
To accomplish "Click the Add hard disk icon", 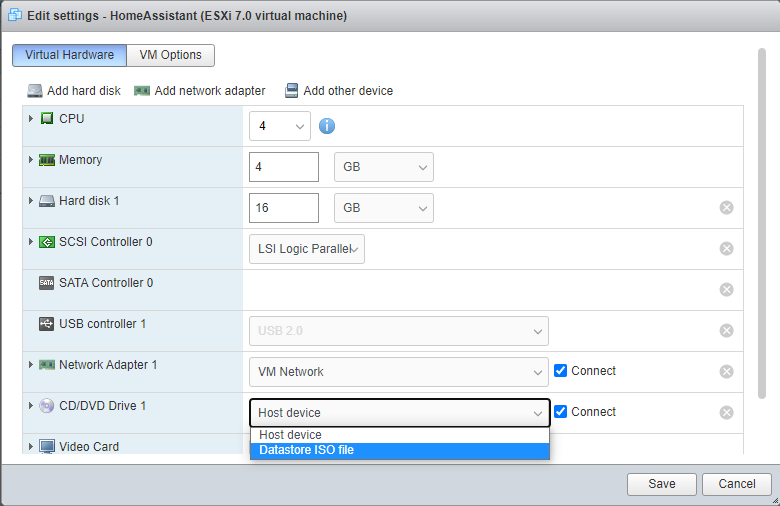I will coord(35,91).
